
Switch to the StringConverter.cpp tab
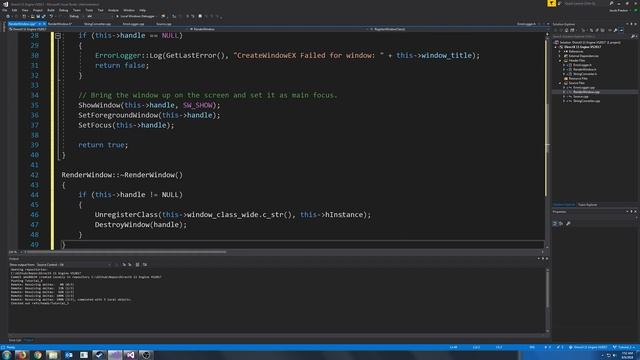(98, 24)
